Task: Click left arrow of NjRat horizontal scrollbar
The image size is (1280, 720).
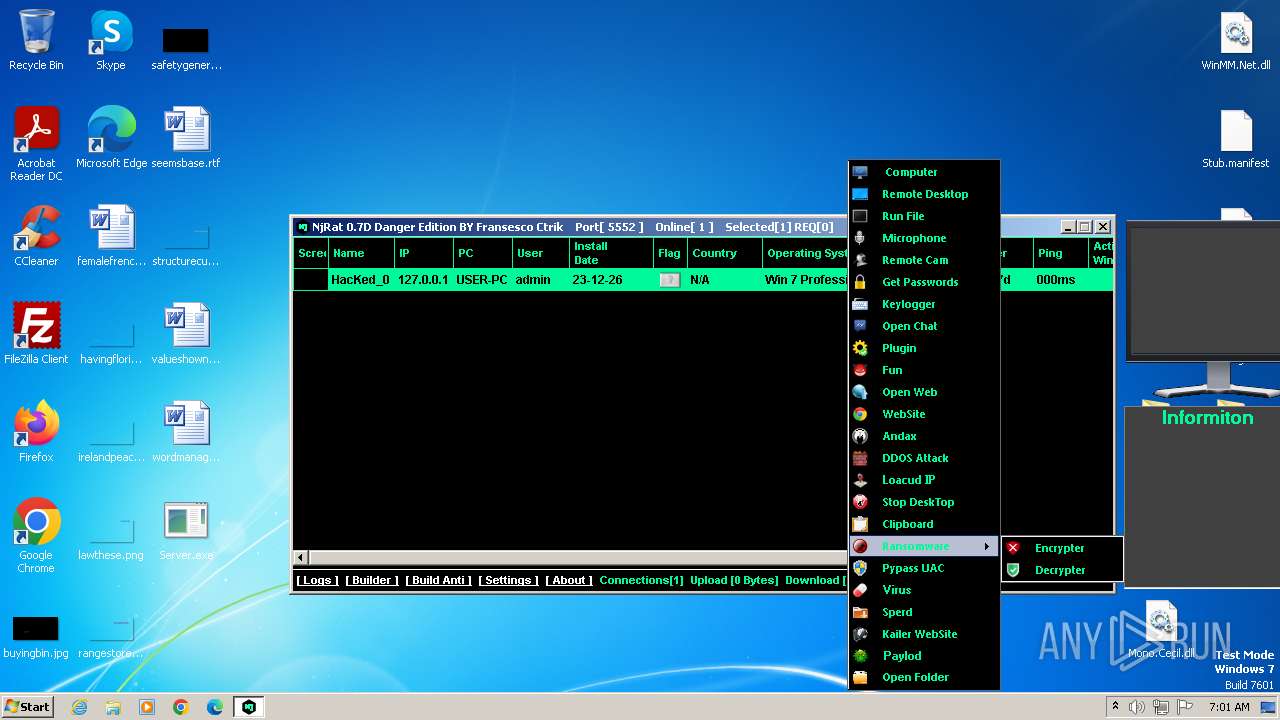Action: pyautogui.click(x=300, y=557)
